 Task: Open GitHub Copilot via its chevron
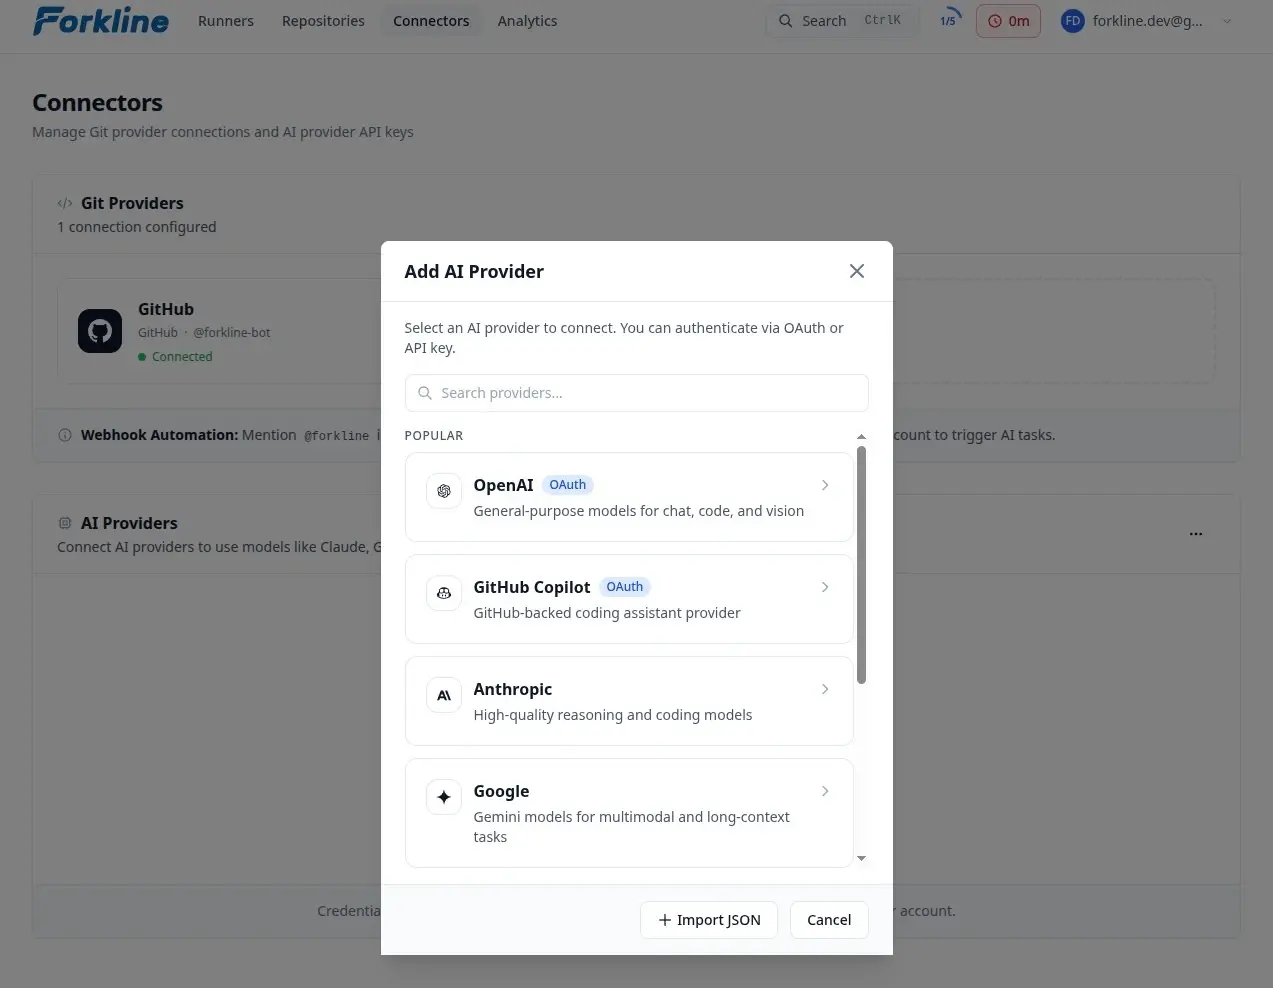pyautogui.click(x=825, y=587)
